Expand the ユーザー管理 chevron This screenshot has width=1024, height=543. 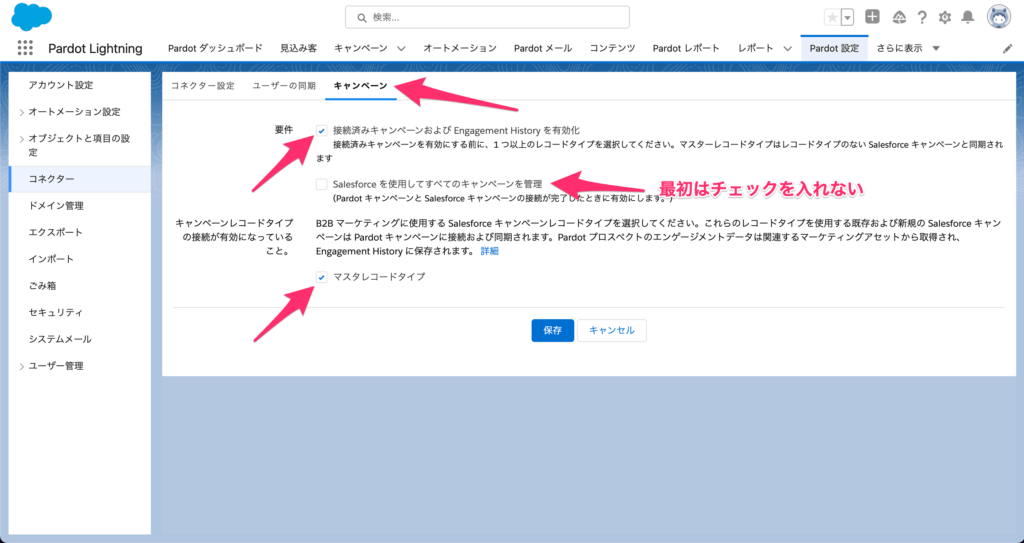pos(22,367)
